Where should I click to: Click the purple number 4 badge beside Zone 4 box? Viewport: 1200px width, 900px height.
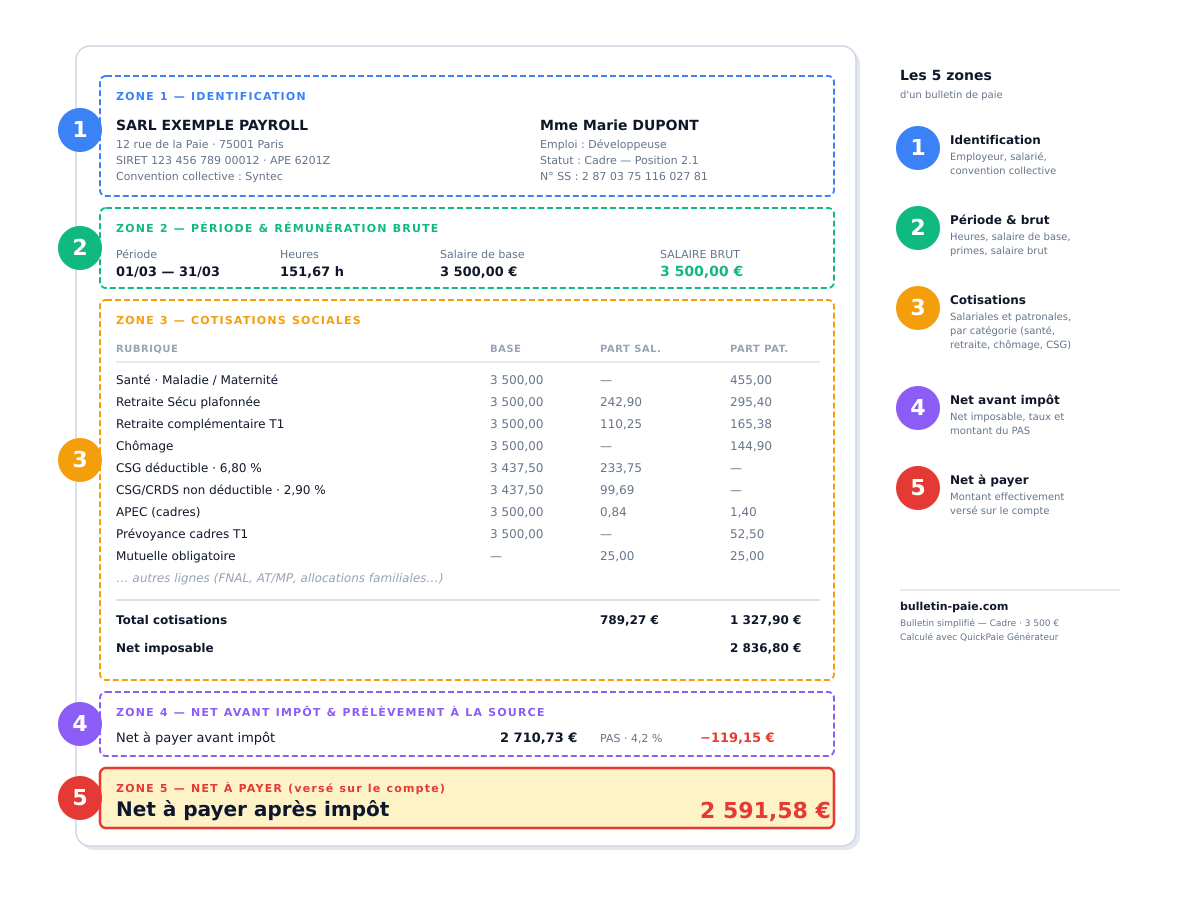tap(80, 724)
